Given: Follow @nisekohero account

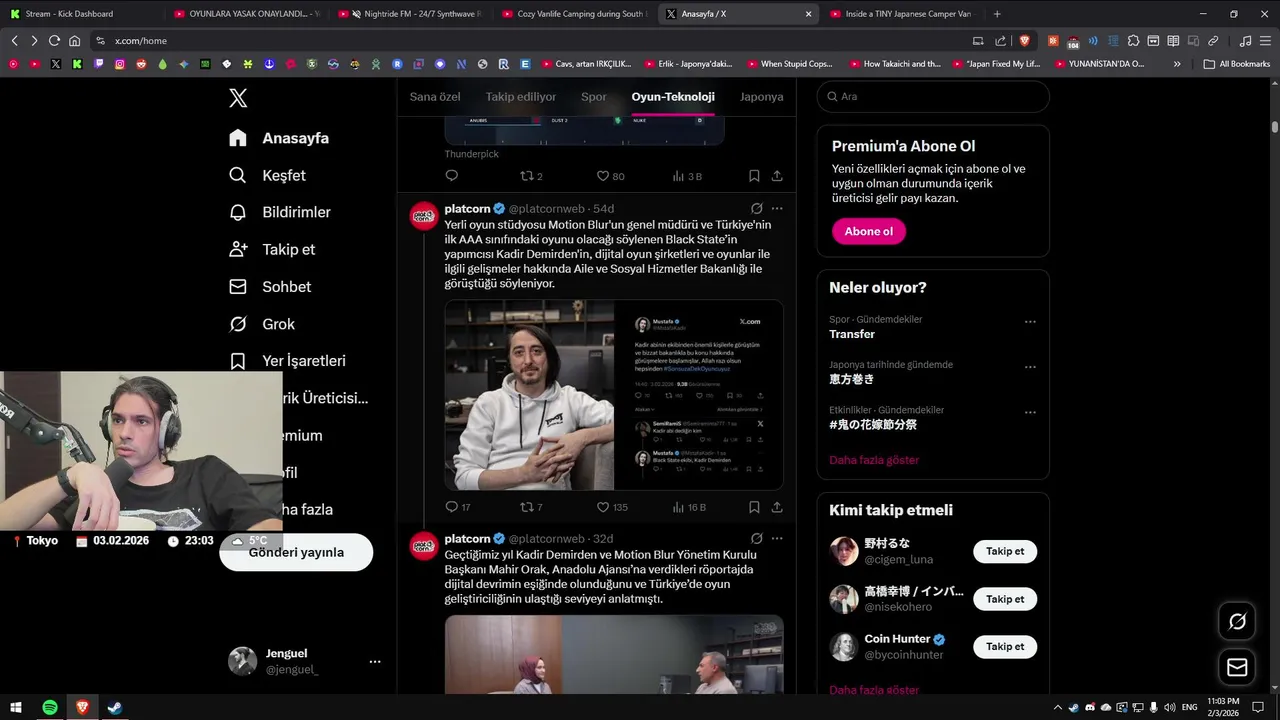Looking at the screenshot, I should [1005, 599].
